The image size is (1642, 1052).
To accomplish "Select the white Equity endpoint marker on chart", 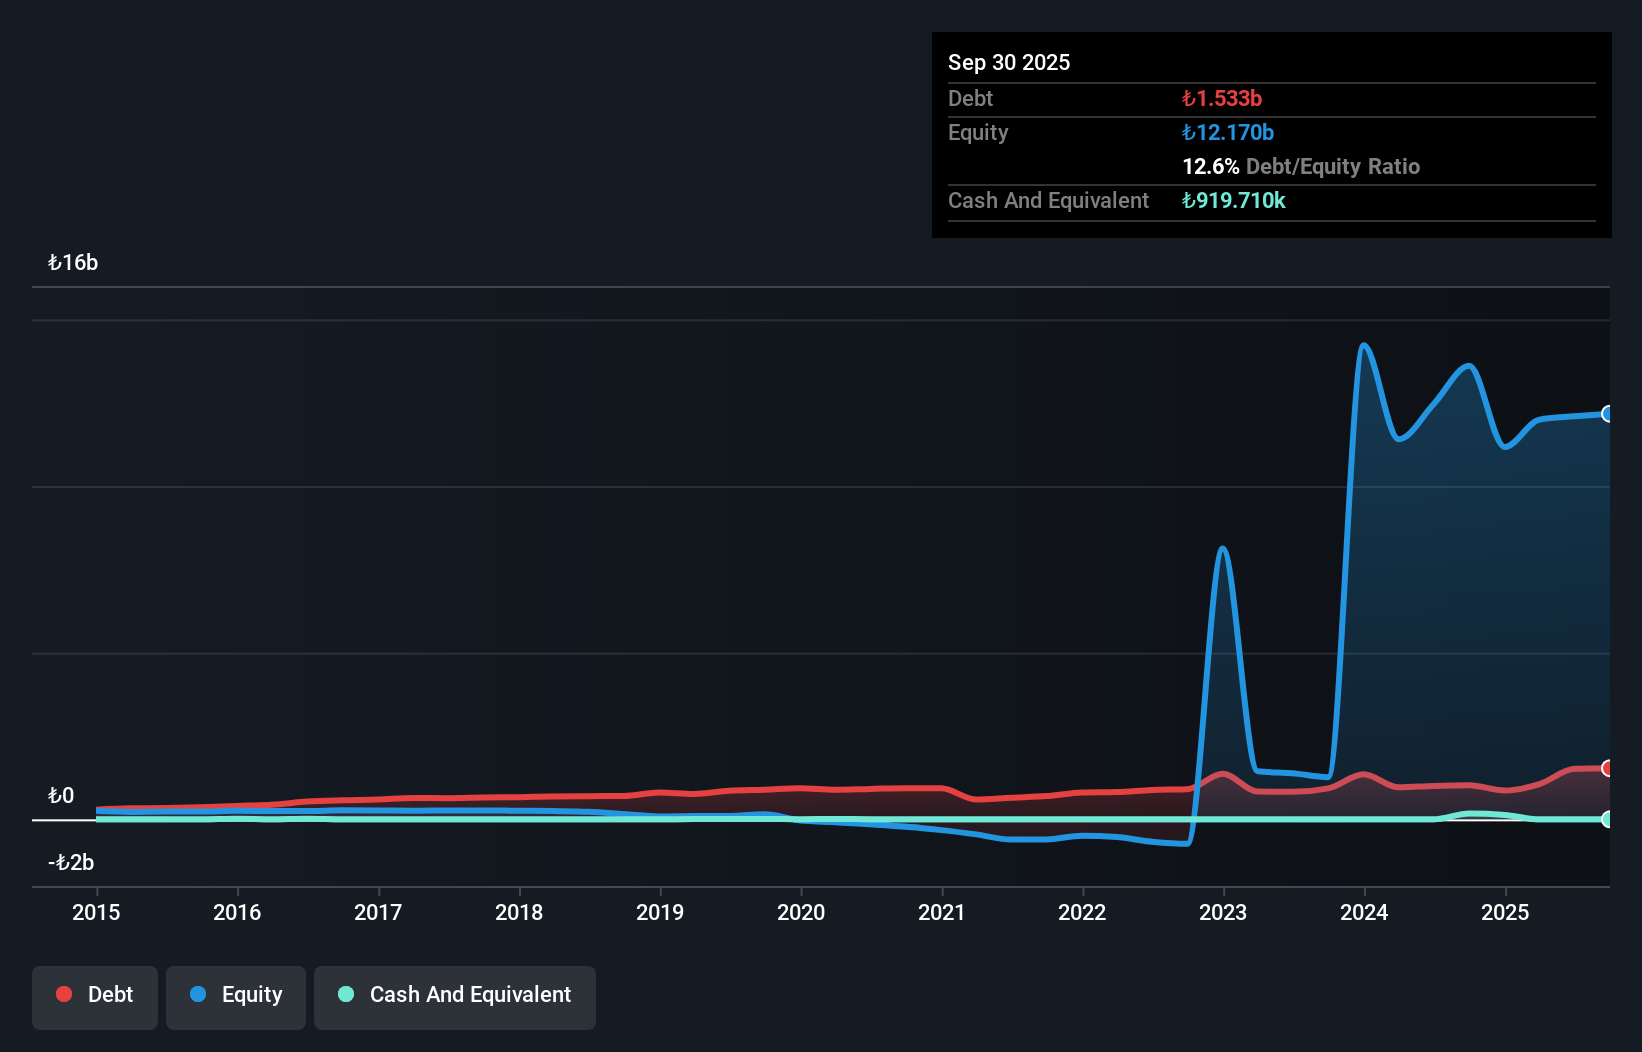I will coord(1608,413).
